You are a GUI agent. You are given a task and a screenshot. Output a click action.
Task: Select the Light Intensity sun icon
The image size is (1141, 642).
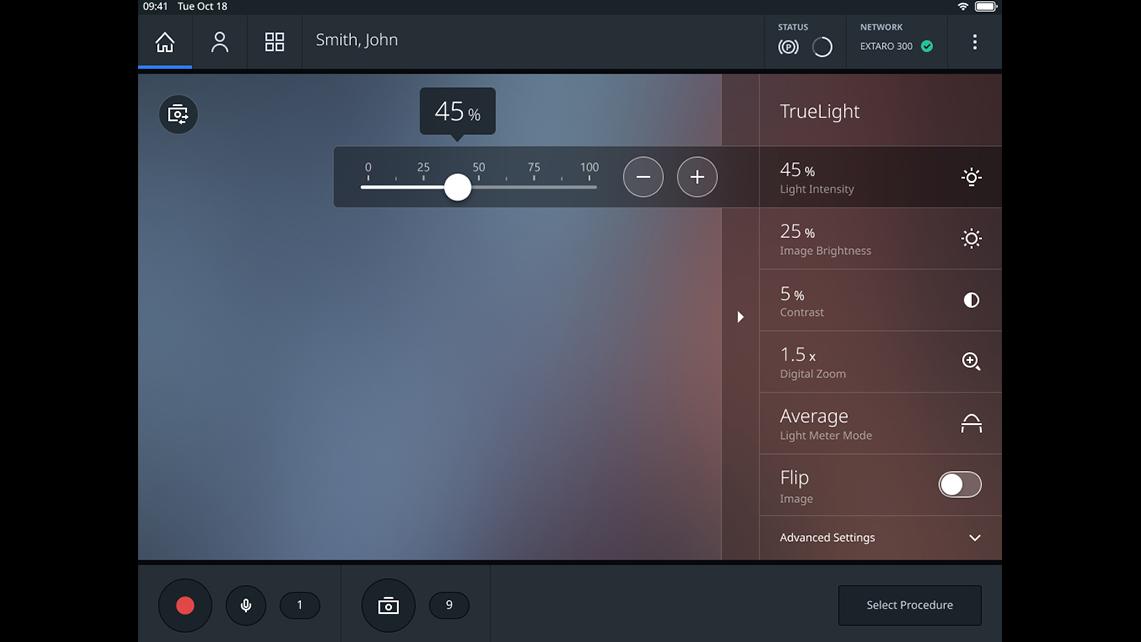(x=970, y=177)
